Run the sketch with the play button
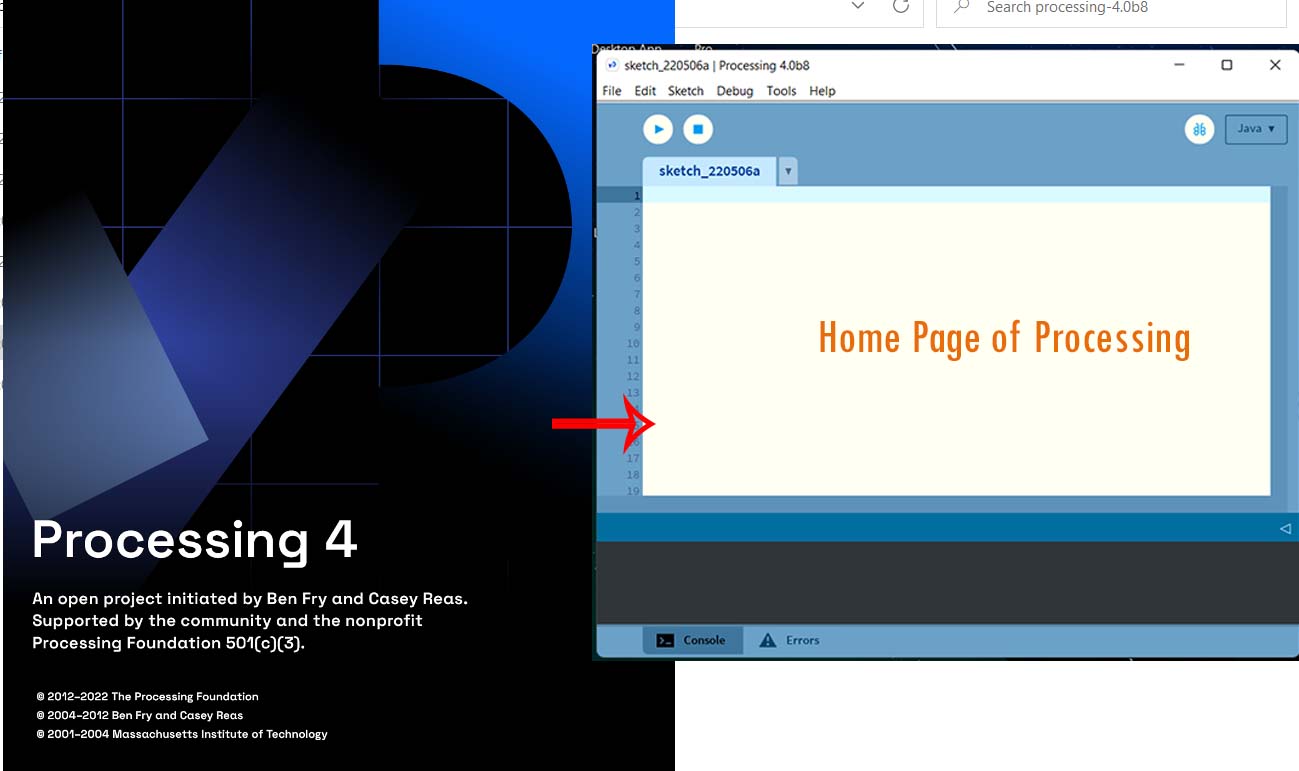Viewport: 1299px width, 771px height. tap(658, 129)
